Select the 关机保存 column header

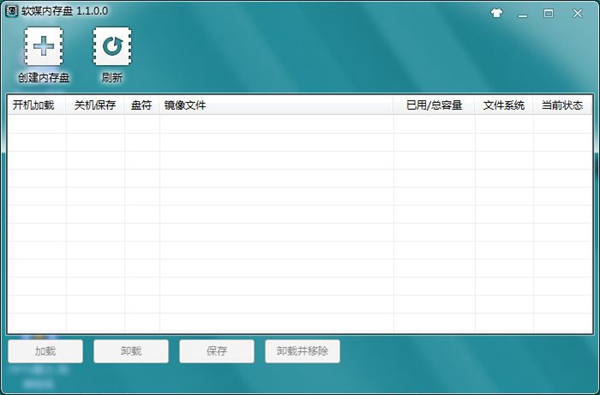(x=95, y=105)
